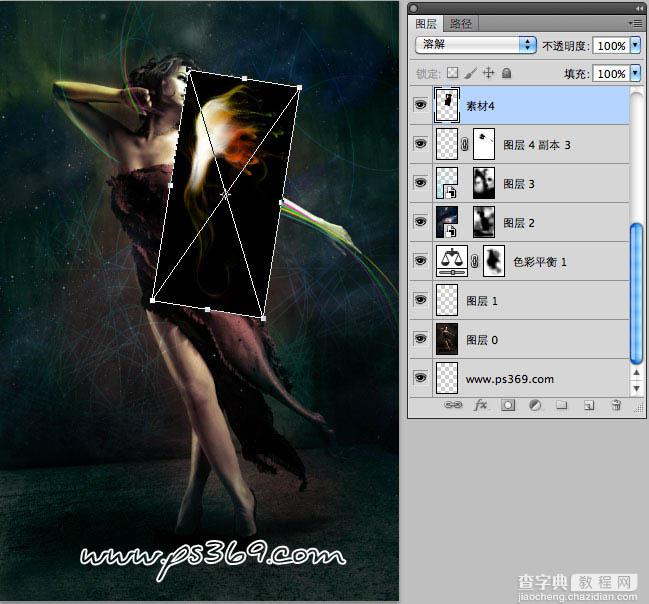This screenshot has height=604, width=649.
Task: Close layers panel round button
Action: pyautogui.click(x=413, y=8)
